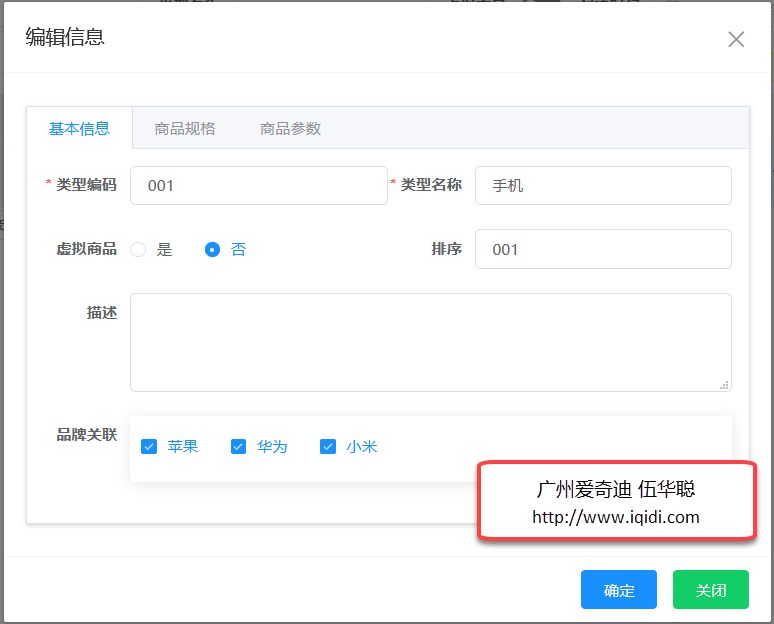The width and height of the screenshot is (774, 624).
Task: Click the green 关闭 button
Action: (x=710, y=590)
